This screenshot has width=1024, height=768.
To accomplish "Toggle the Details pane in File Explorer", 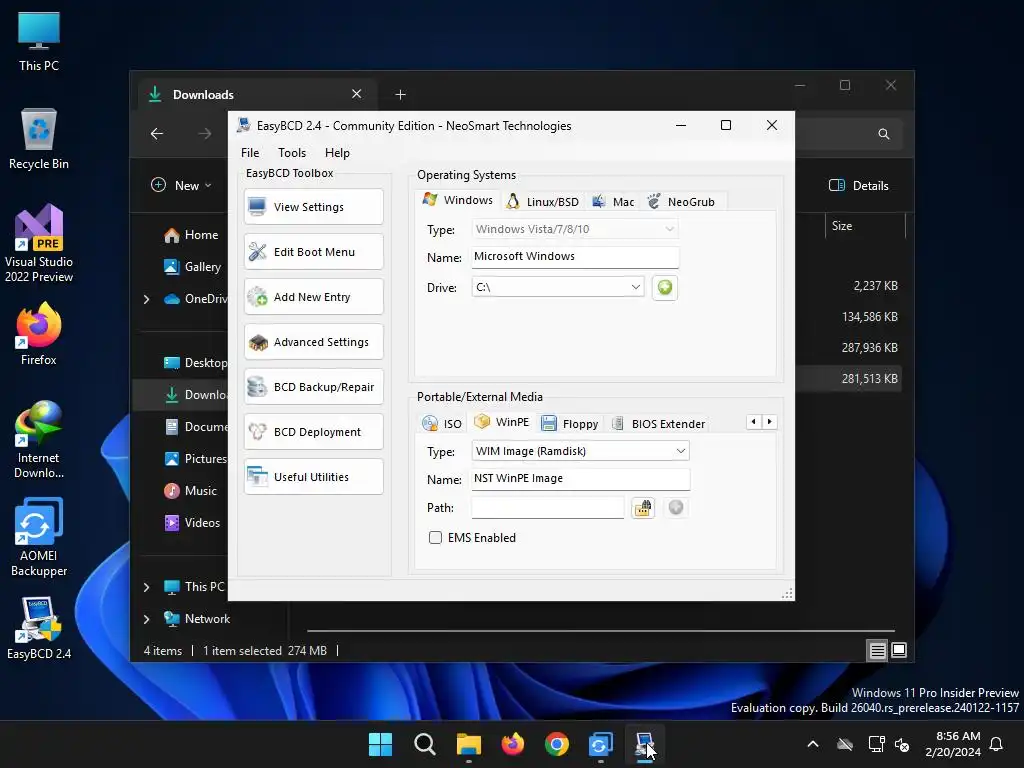I will pos(859,185).
